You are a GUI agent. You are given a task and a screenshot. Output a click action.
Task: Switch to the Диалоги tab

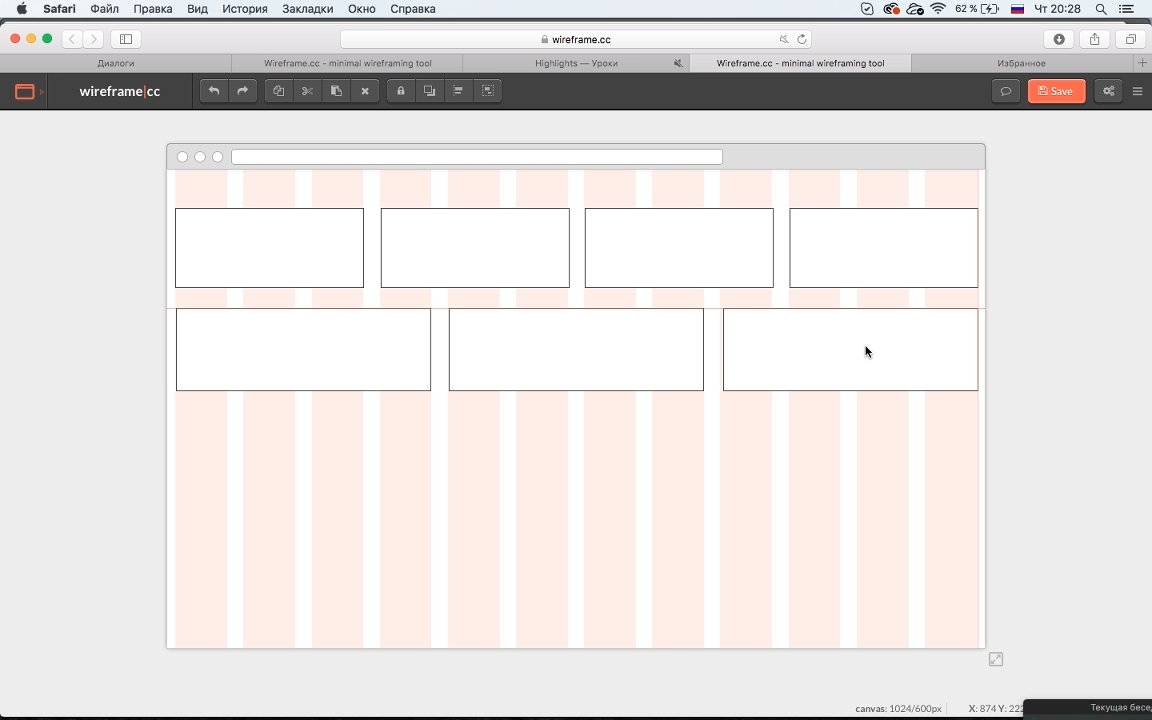coord(115,63)
